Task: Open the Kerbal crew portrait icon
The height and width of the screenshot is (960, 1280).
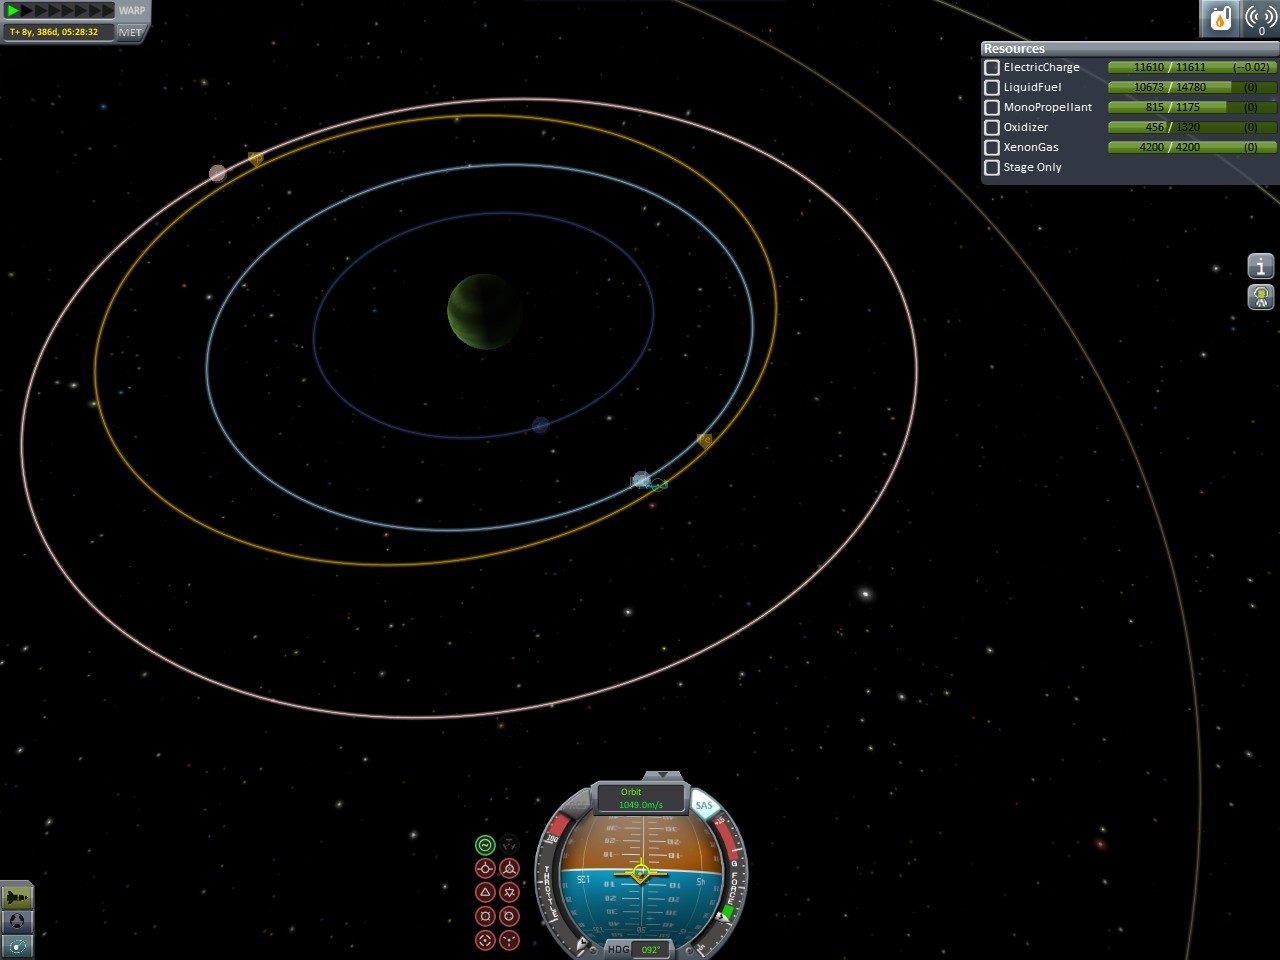Action: [x=1261, y=297]
